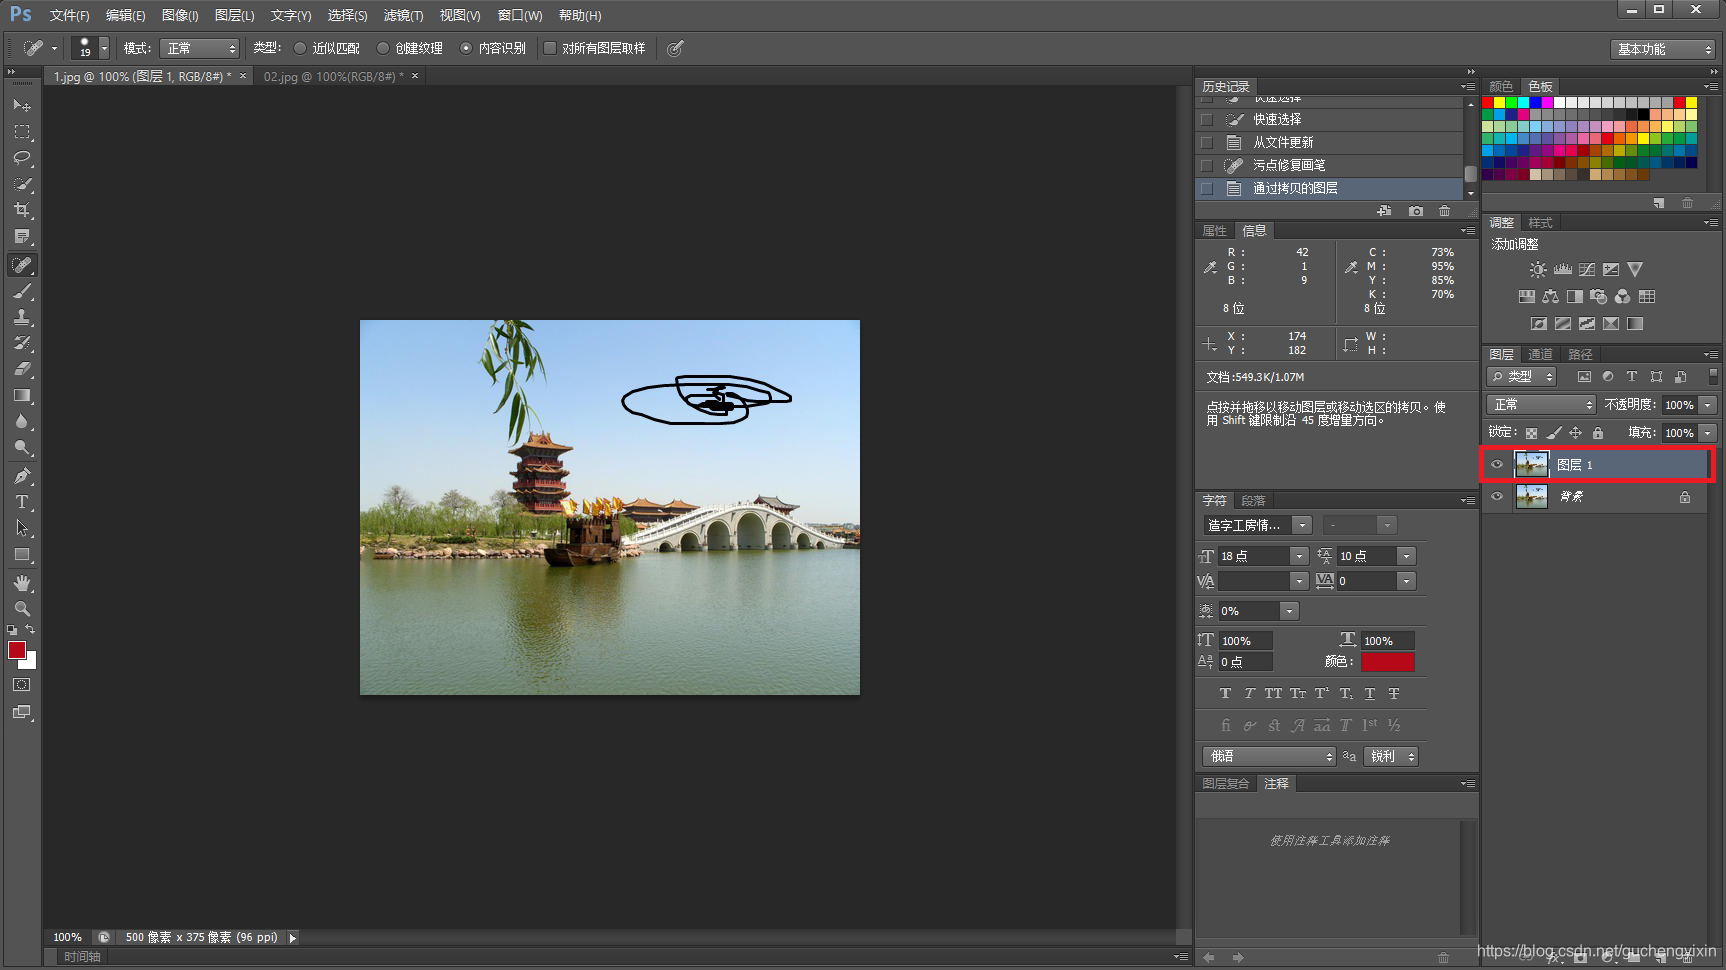
Task: Toggle lock transparent pixels in Layers
Action: tap(1531, 433)
